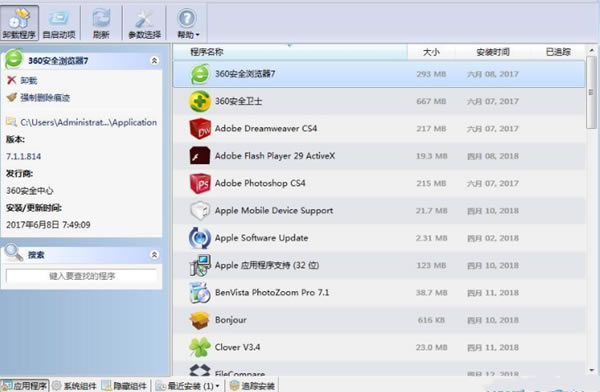This screenshot has height=392, width=600.
Task: Click publisher 360安全中心 text
Action: [30, 191]
